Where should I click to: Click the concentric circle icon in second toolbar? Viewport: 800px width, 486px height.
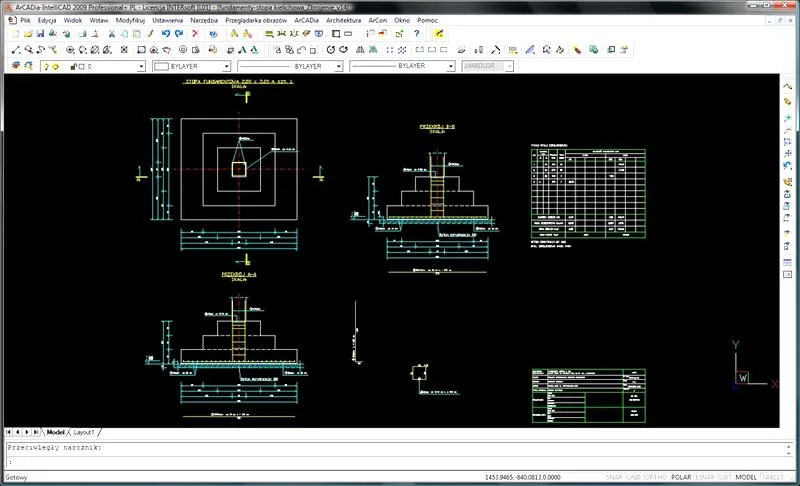pyautogui.click(x=183, y=49)
